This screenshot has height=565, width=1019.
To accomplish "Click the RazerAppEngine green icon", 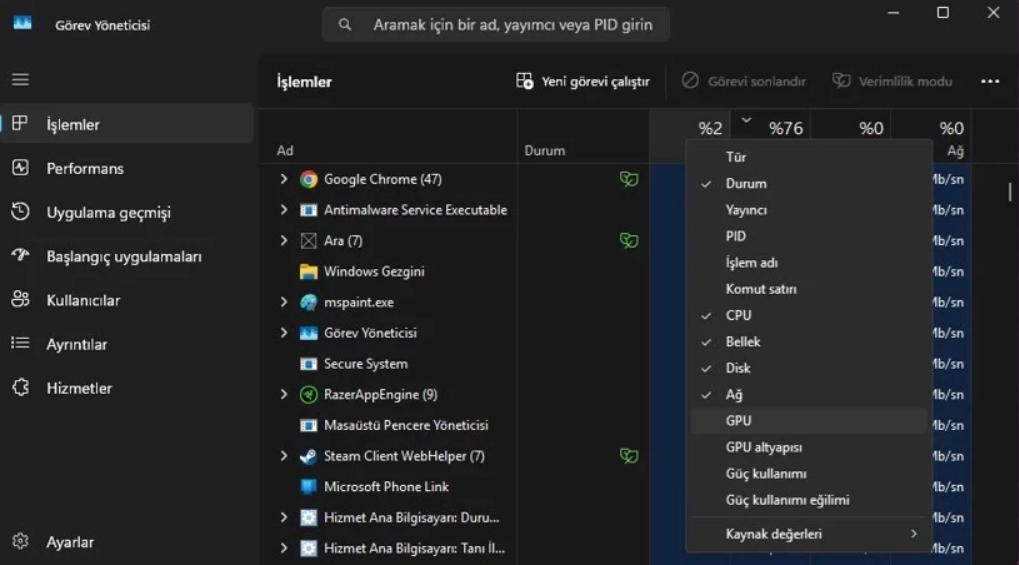I will pos(309,395).
